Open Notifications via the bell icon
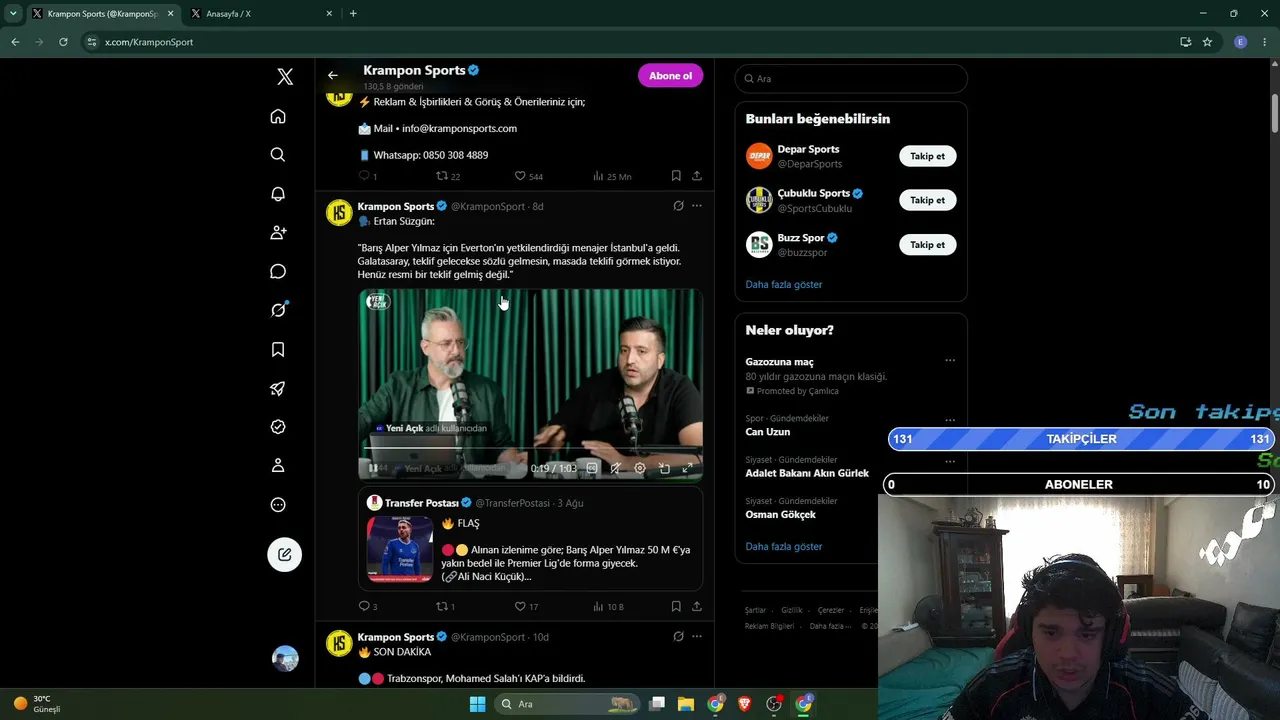Screen dimensions: 1280x720 [x=278, y=194]
